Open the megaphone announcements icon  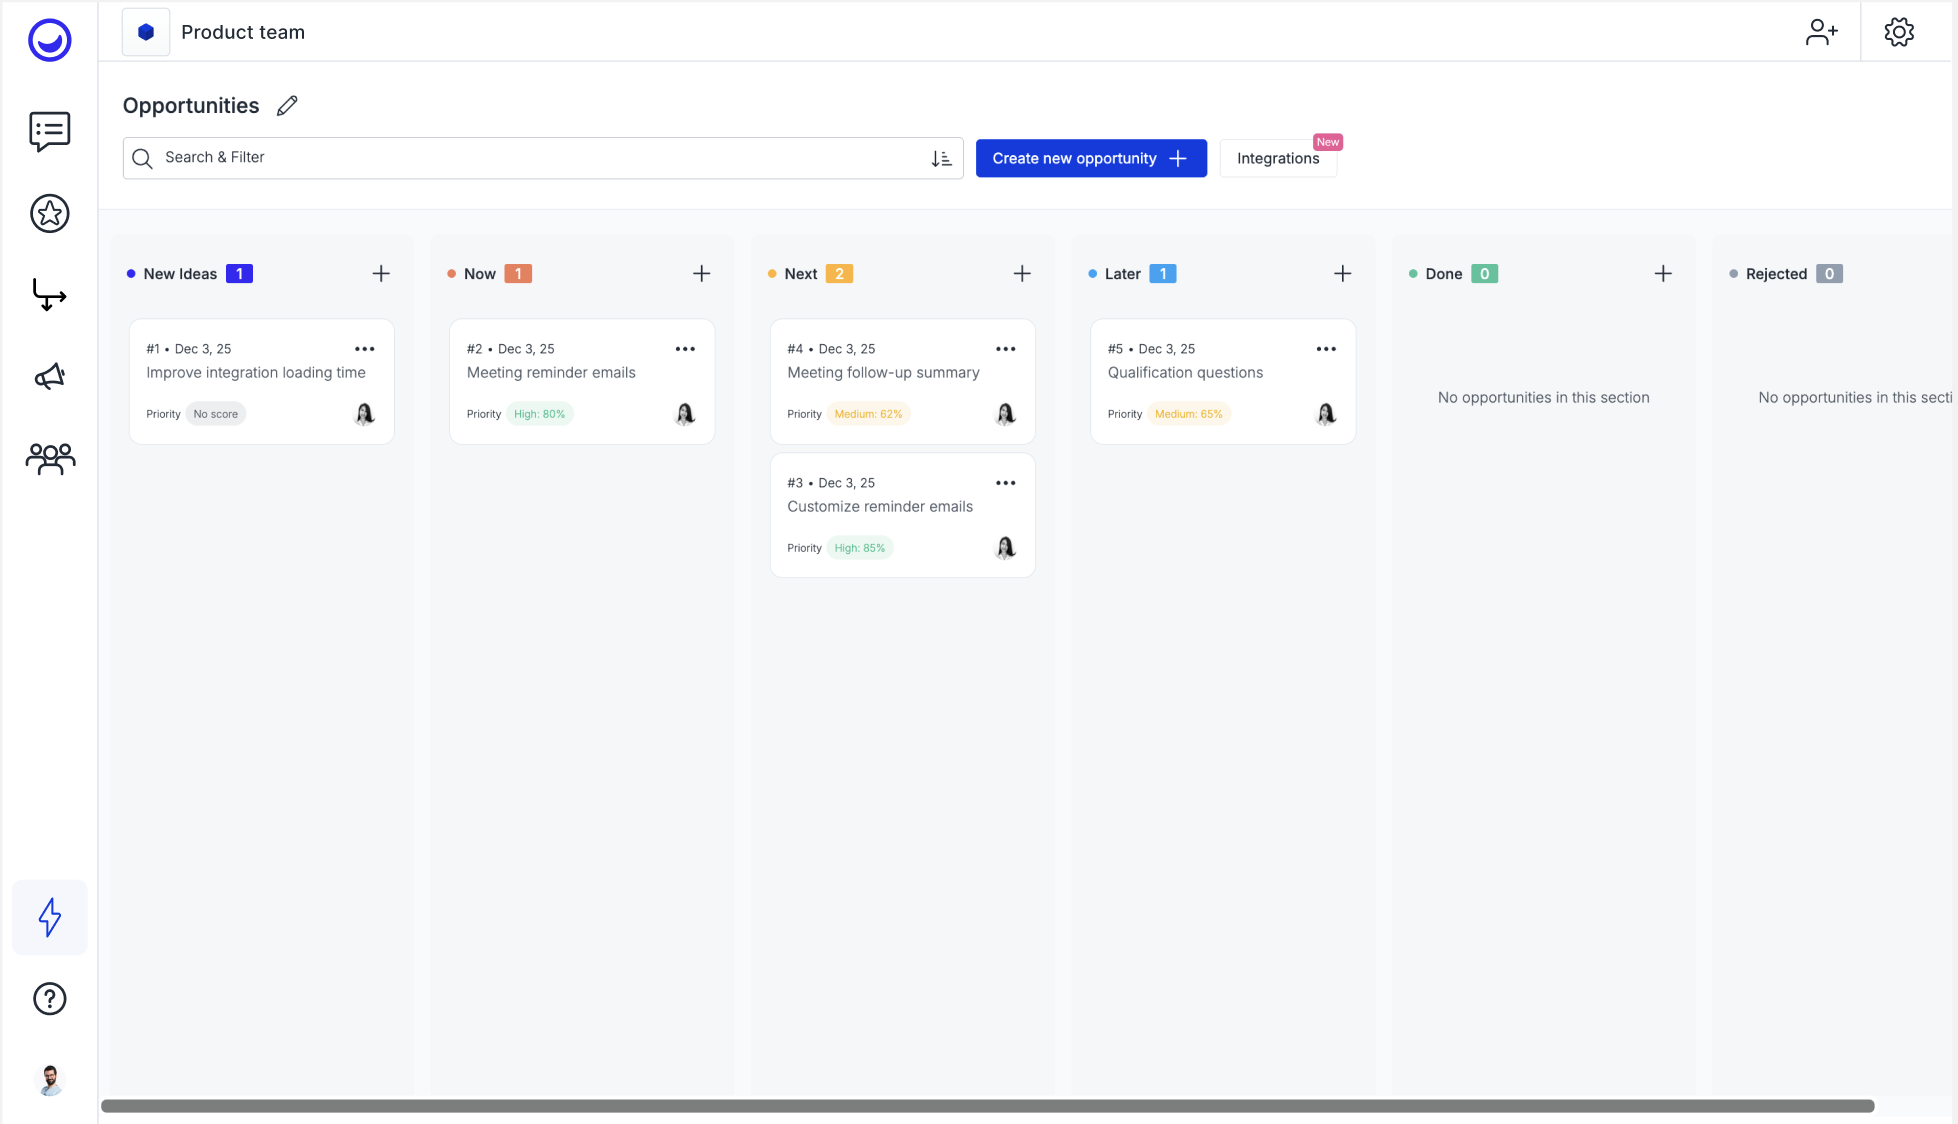click(x=49, y=377)
